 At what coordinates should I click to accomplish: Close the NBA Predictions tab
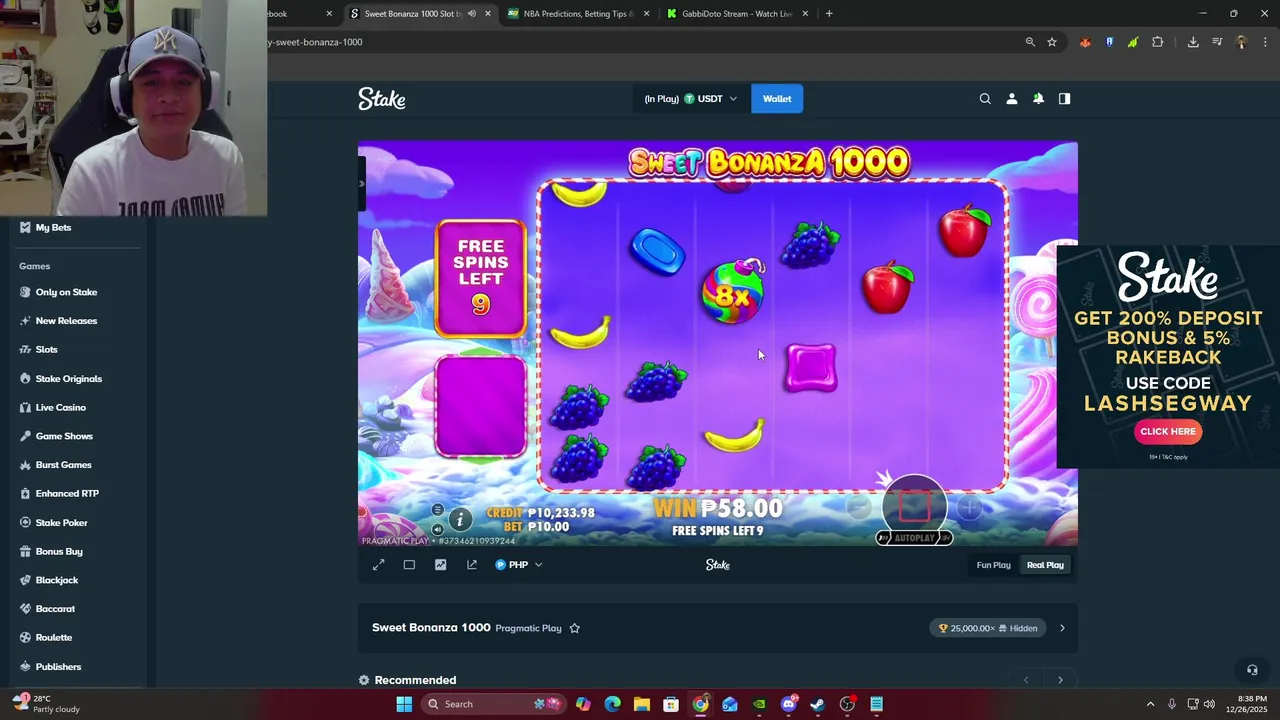[x=646, y=14]
